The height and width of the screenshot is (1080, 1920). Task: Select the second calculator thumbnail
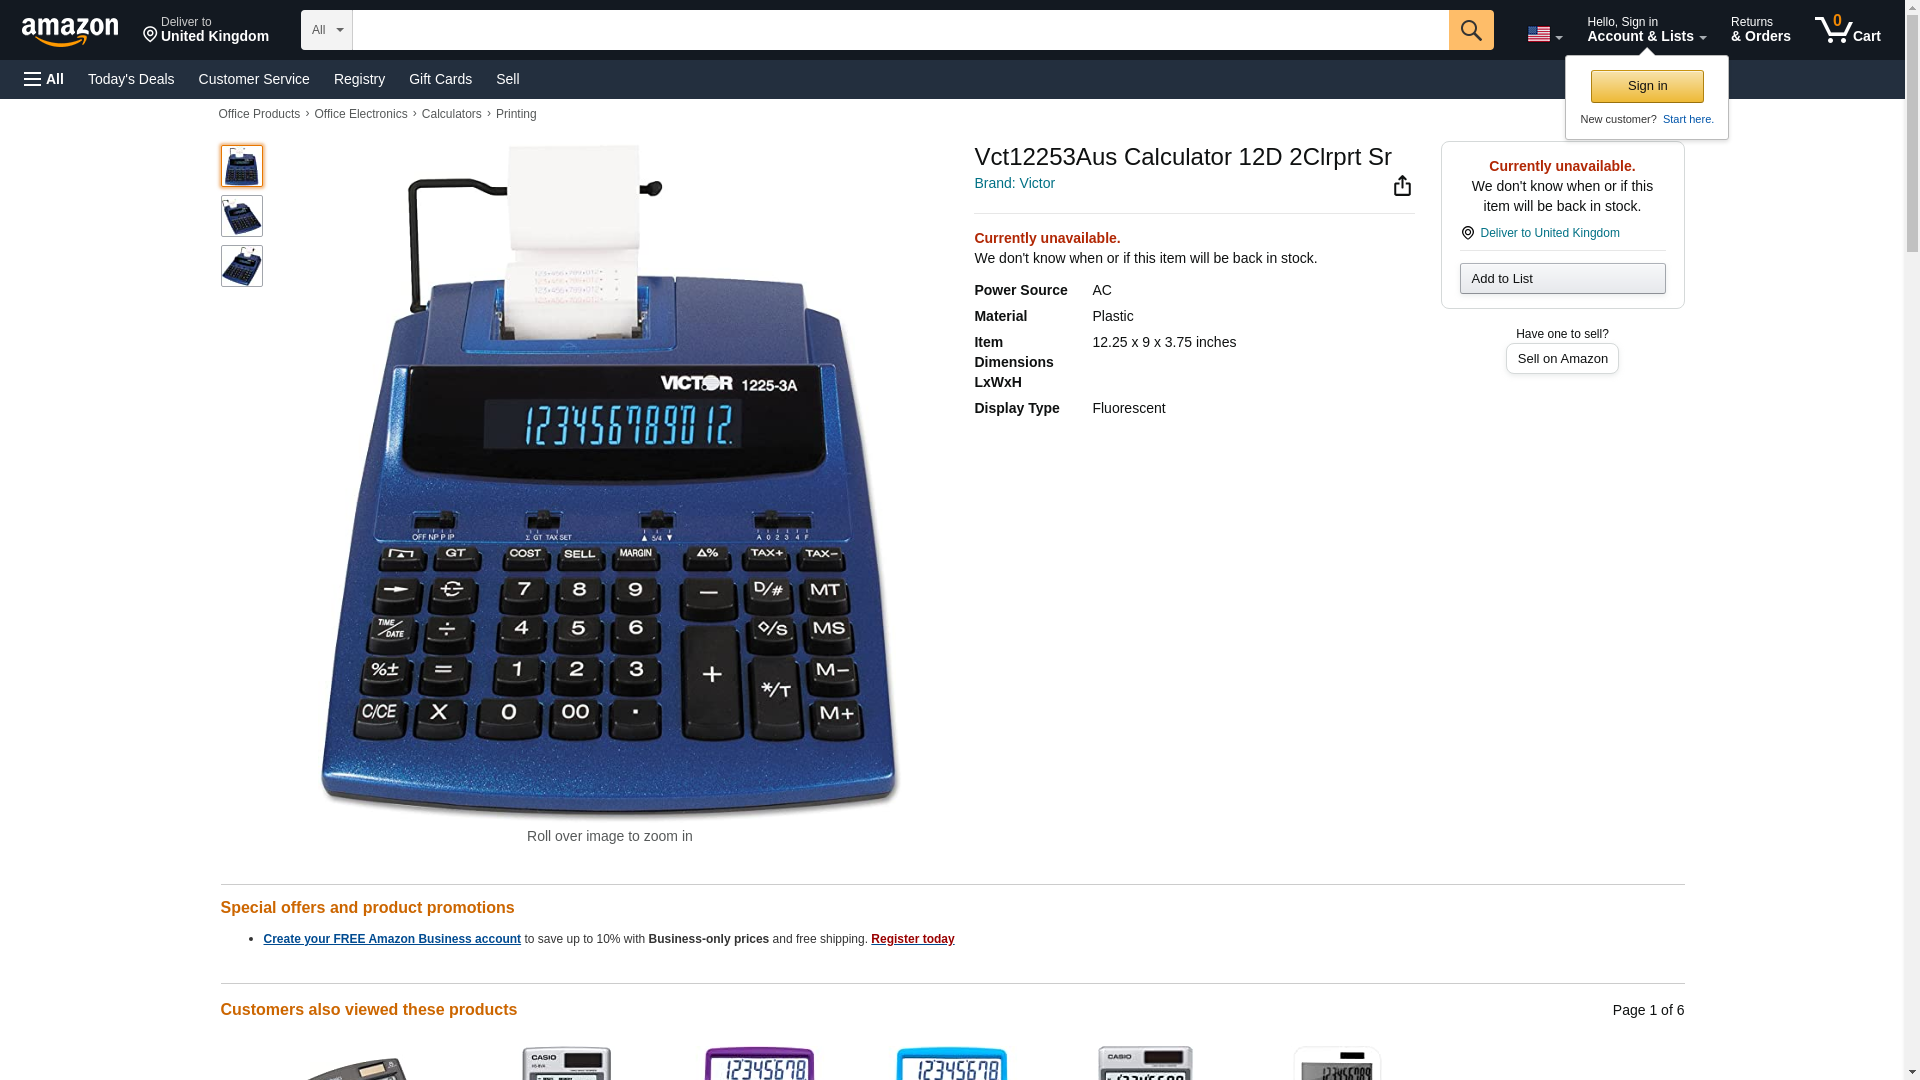242,216
